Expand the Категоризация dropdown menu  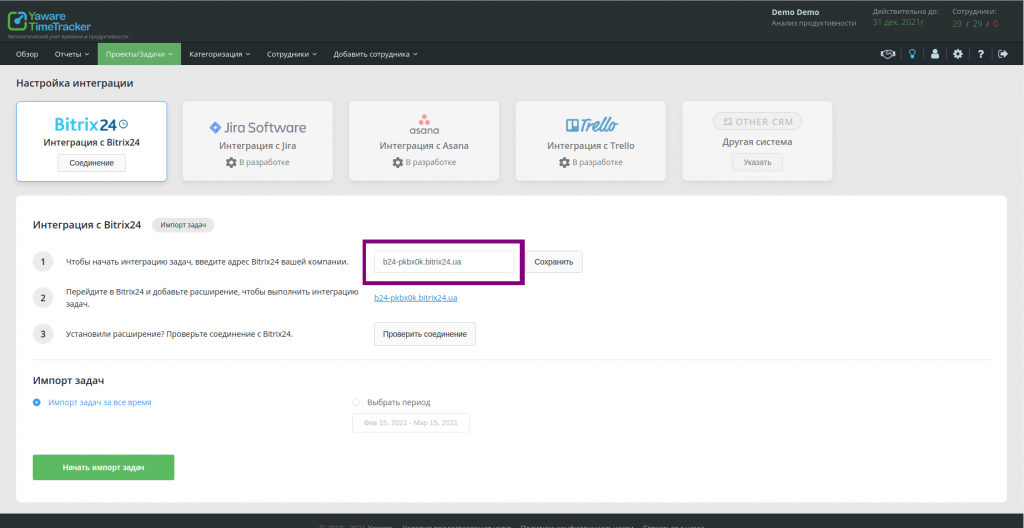[219, 54]
